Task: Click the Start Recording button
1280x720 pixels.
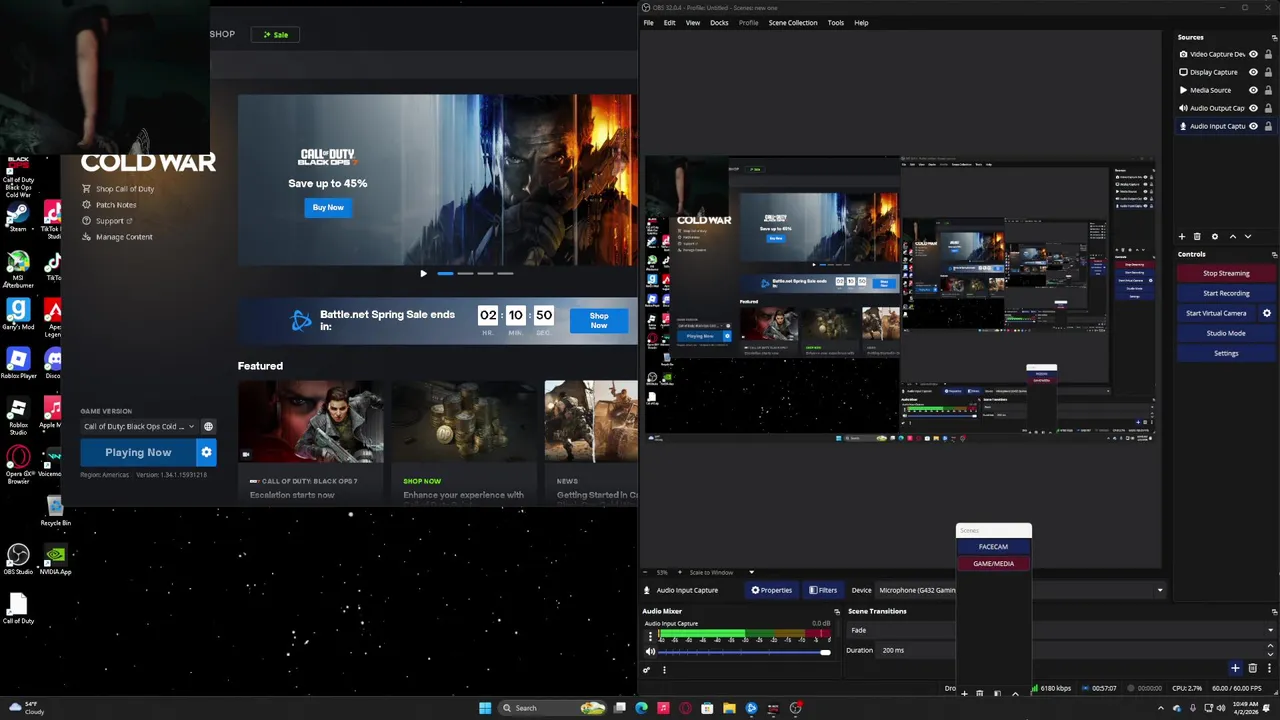Action: (1226, 293)
